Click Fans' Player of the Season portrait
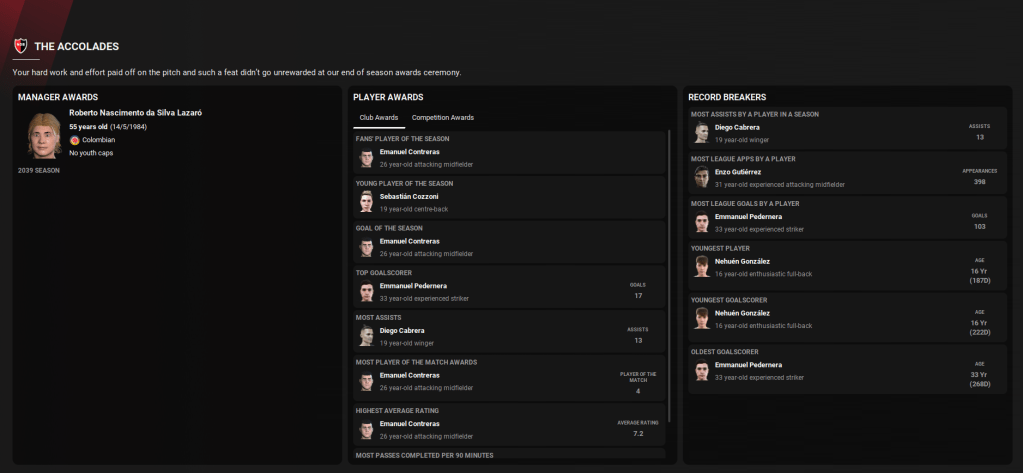Viewport: 1023px width, 473px height. (x=366, y=158)
